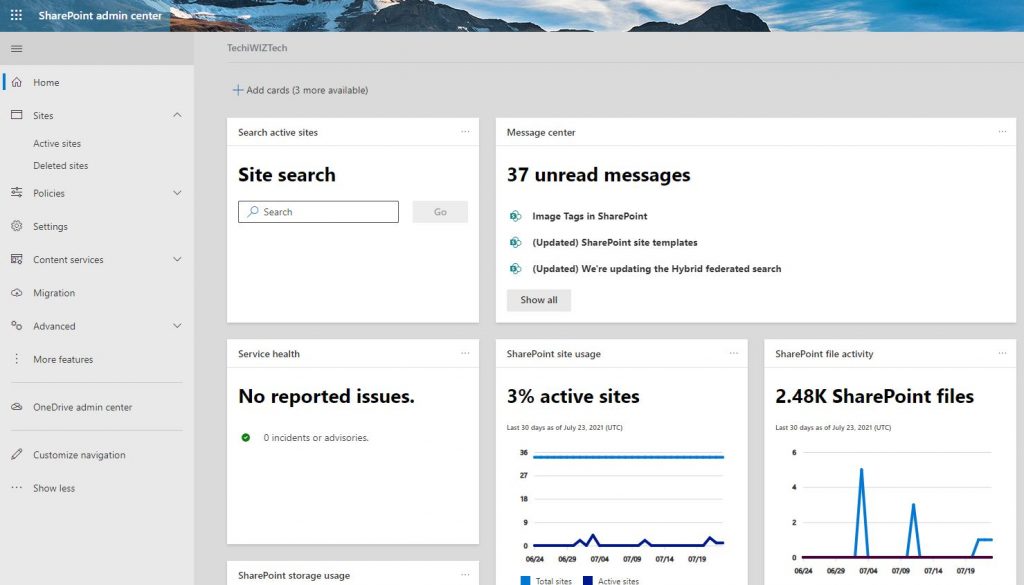
Task: Open SharePoint storage usage card options menu
Action: coord(465,575)
